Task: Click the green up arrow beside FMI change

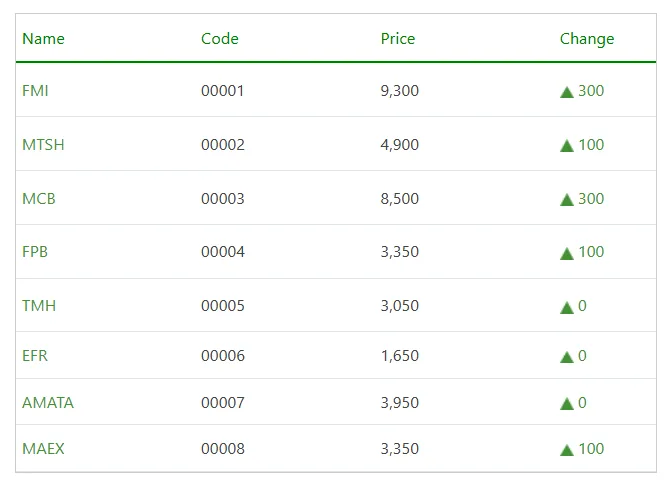Action: 567,92
